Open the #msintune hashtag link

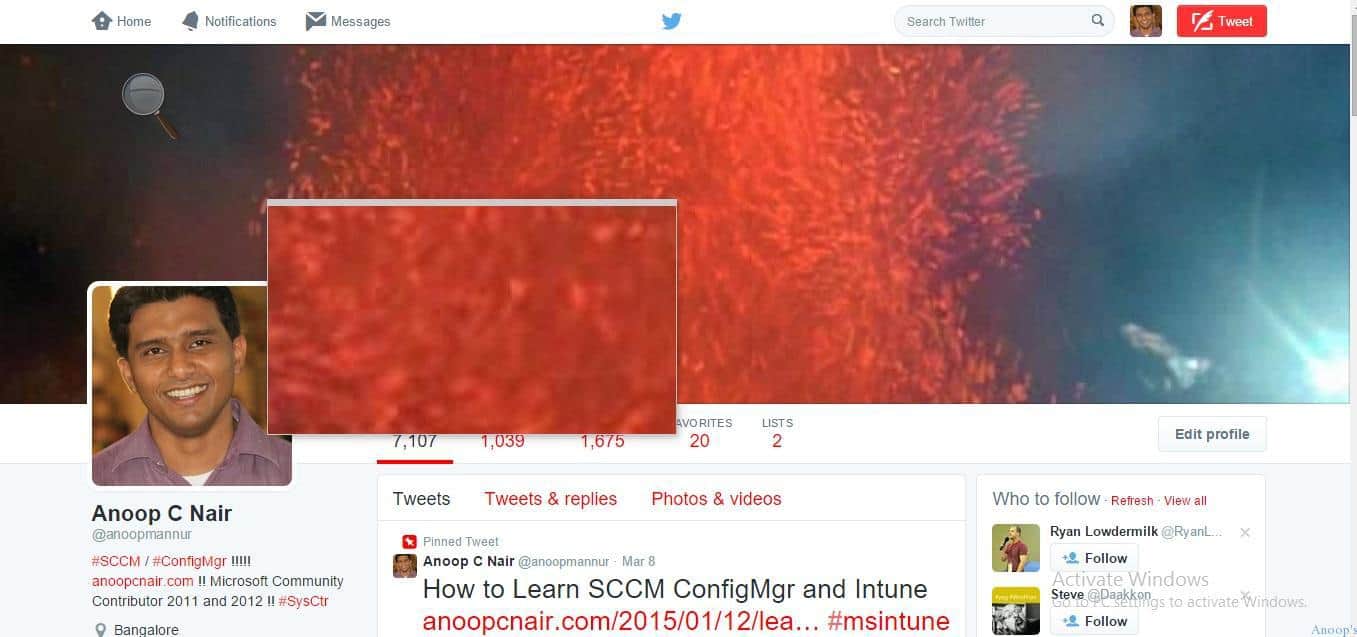point(888,621)
